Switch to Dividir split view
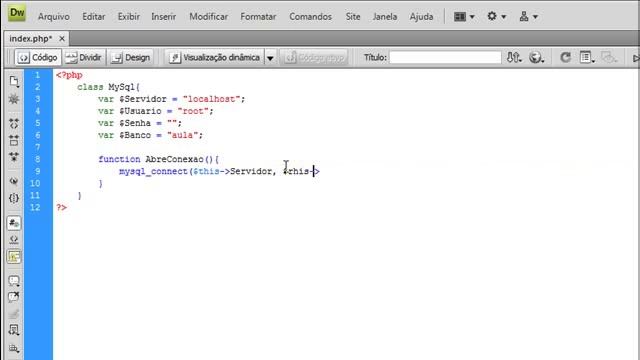 (x=84, y=58)
